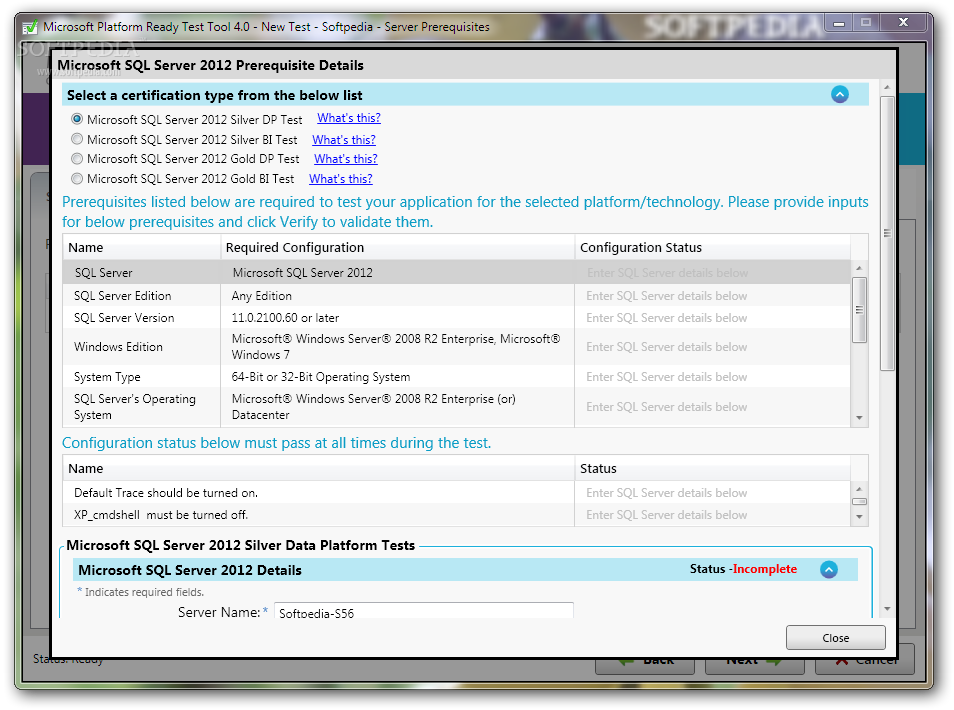Click the Platform Ready Test Tool title bar icon

[x=29, y=27]
